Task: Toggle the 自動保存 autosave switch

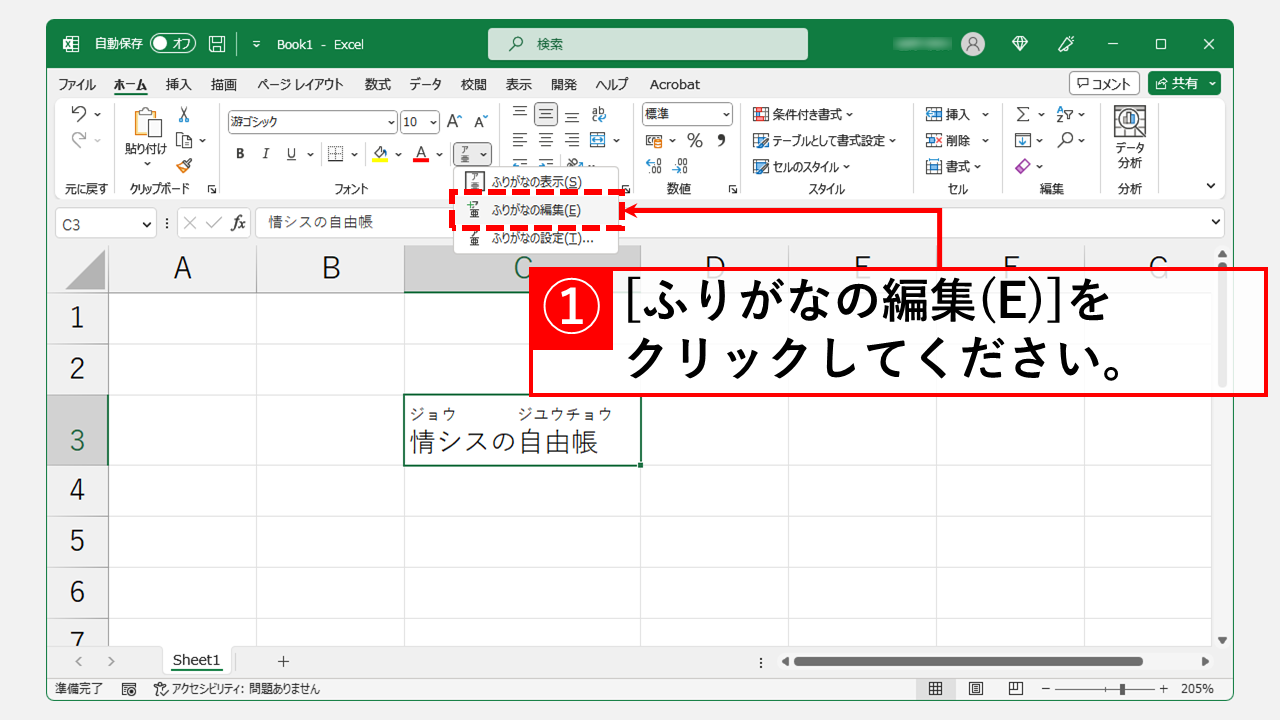Action: tap(173, 44)
